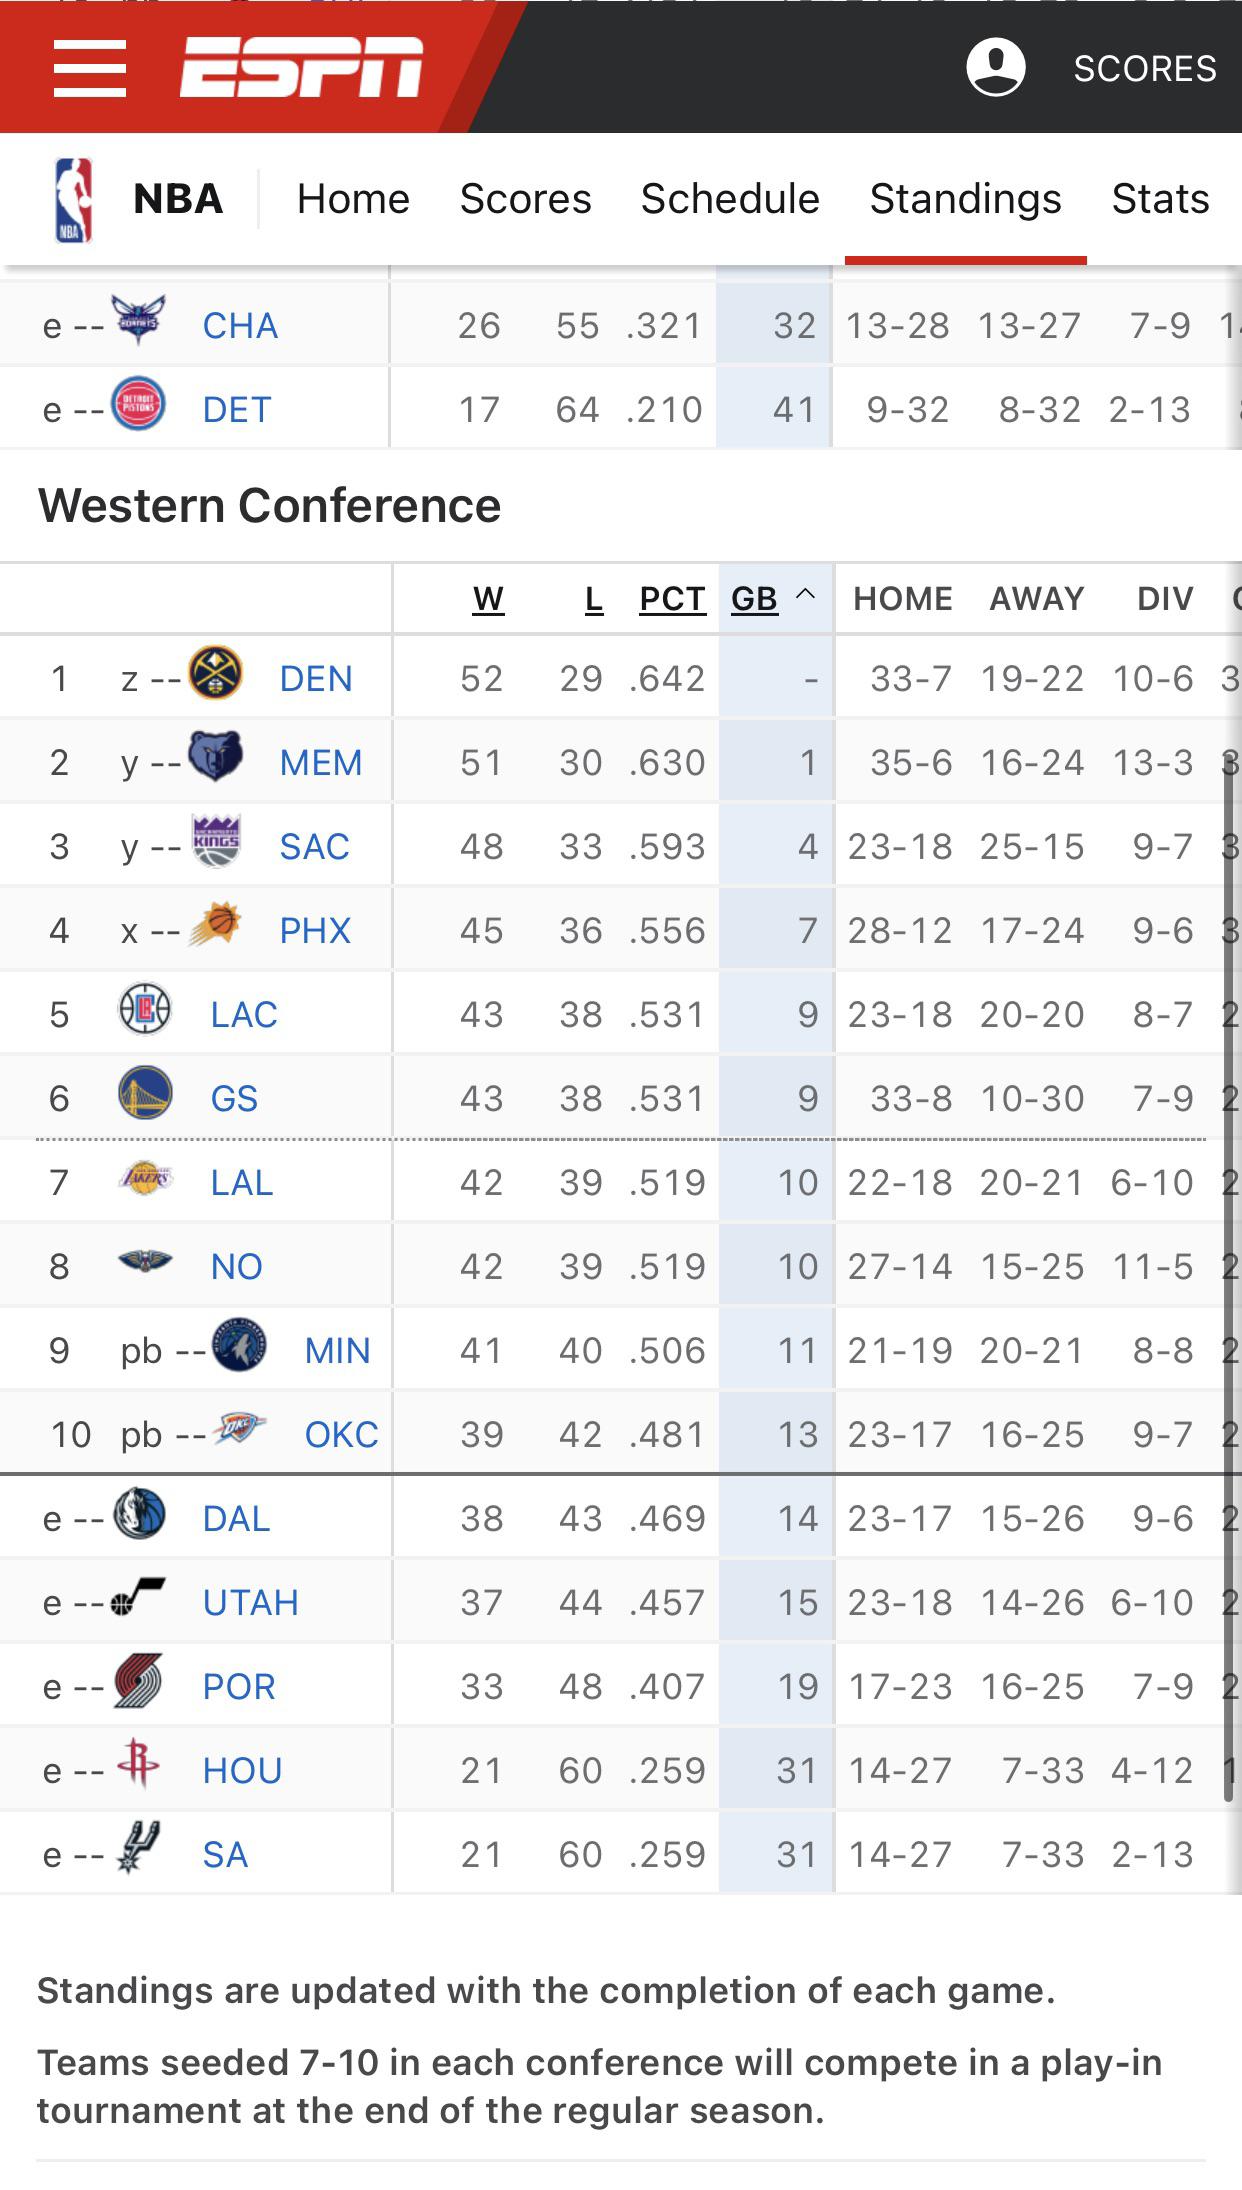Sort standings by PCT column

pyautogui.click(x=672, y=598)
